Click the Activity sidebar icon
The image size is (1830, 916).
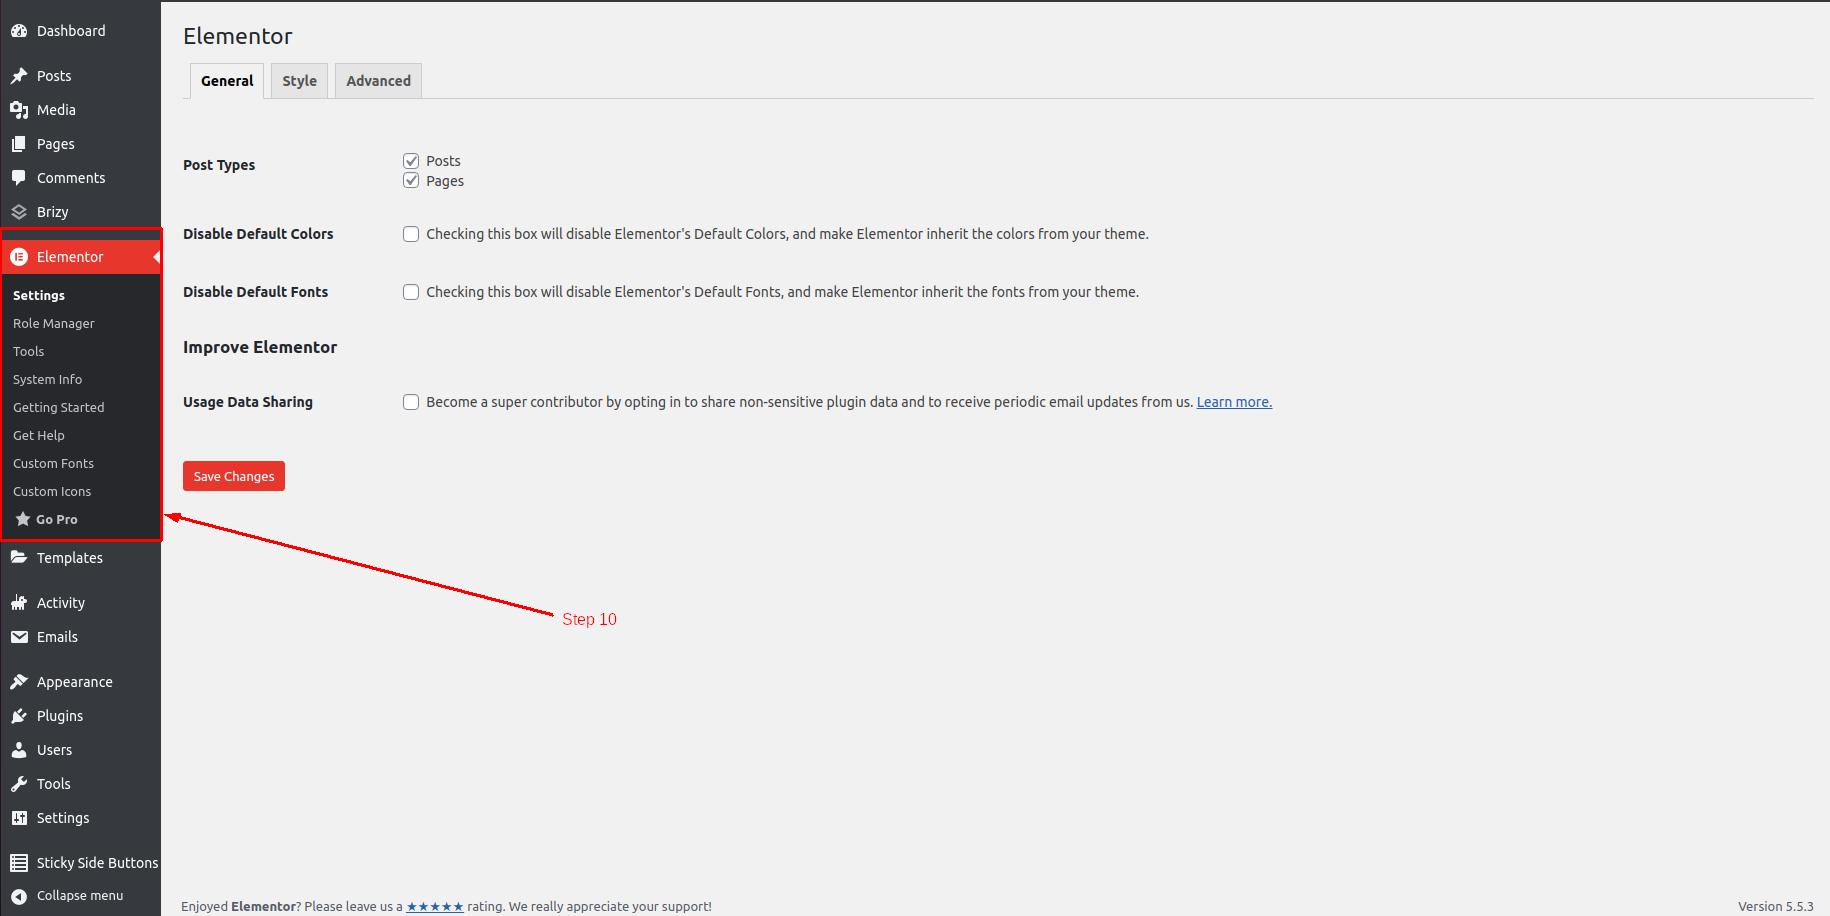coord(19,603)
